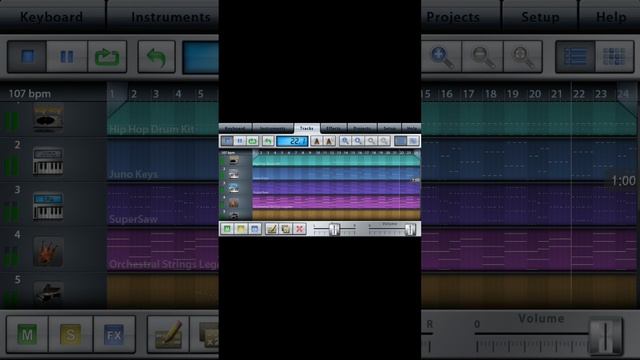Click the pause button in the small centered view
This screenshot has width=640, height=360.
(x=240, y=141)
